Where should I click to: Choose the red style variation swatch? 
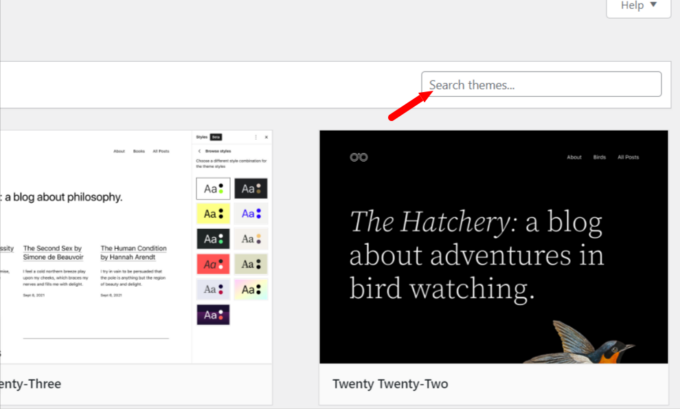click(x=212, y=264)
